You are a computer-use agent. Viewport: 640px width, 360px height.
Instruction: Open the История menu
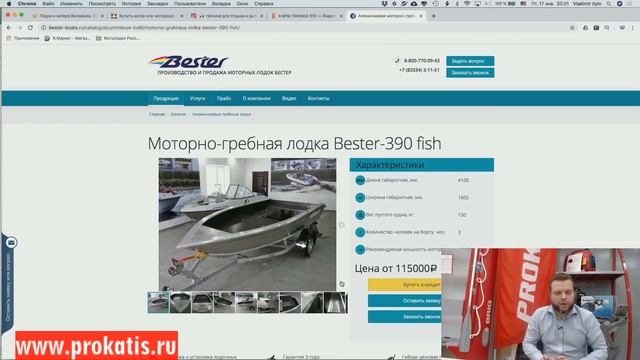131,3
